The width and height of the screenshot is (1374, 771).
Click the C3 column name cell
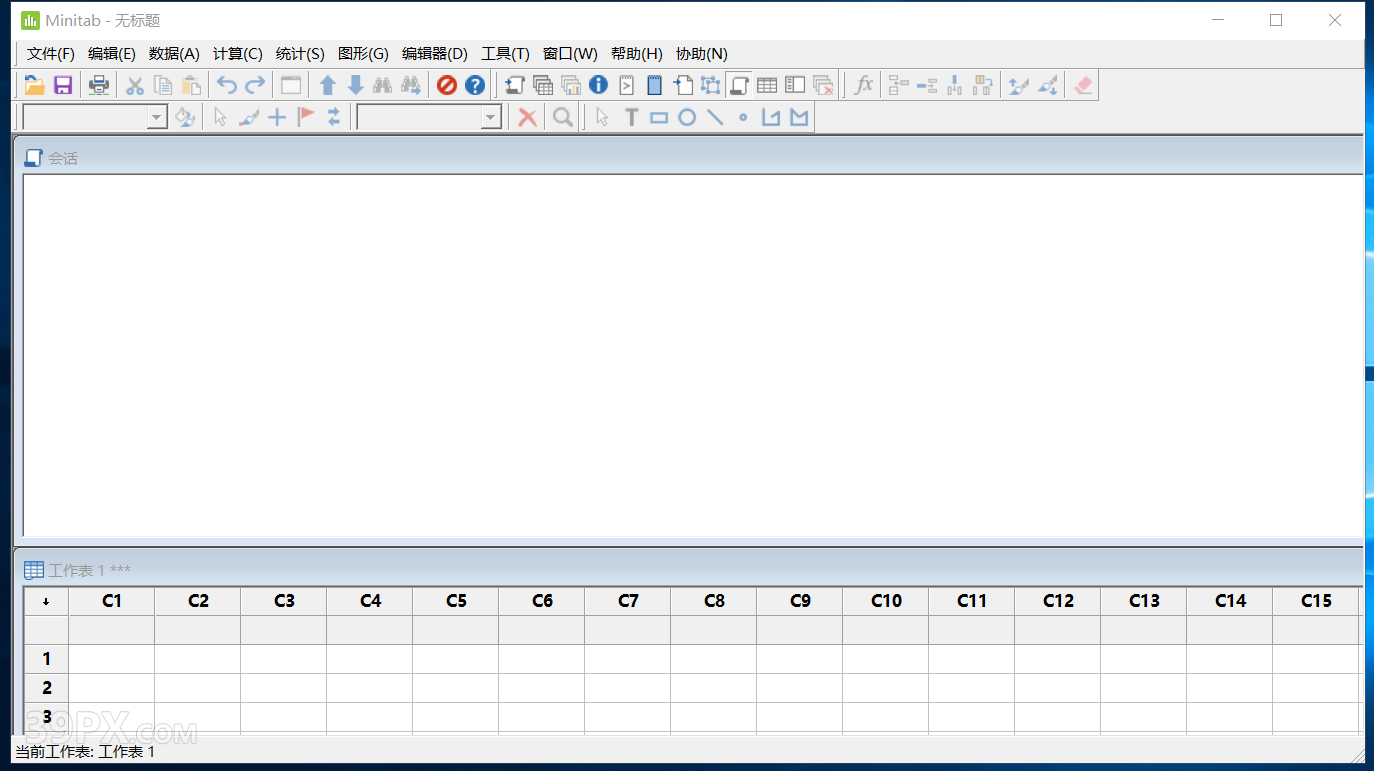click(284, 630)
